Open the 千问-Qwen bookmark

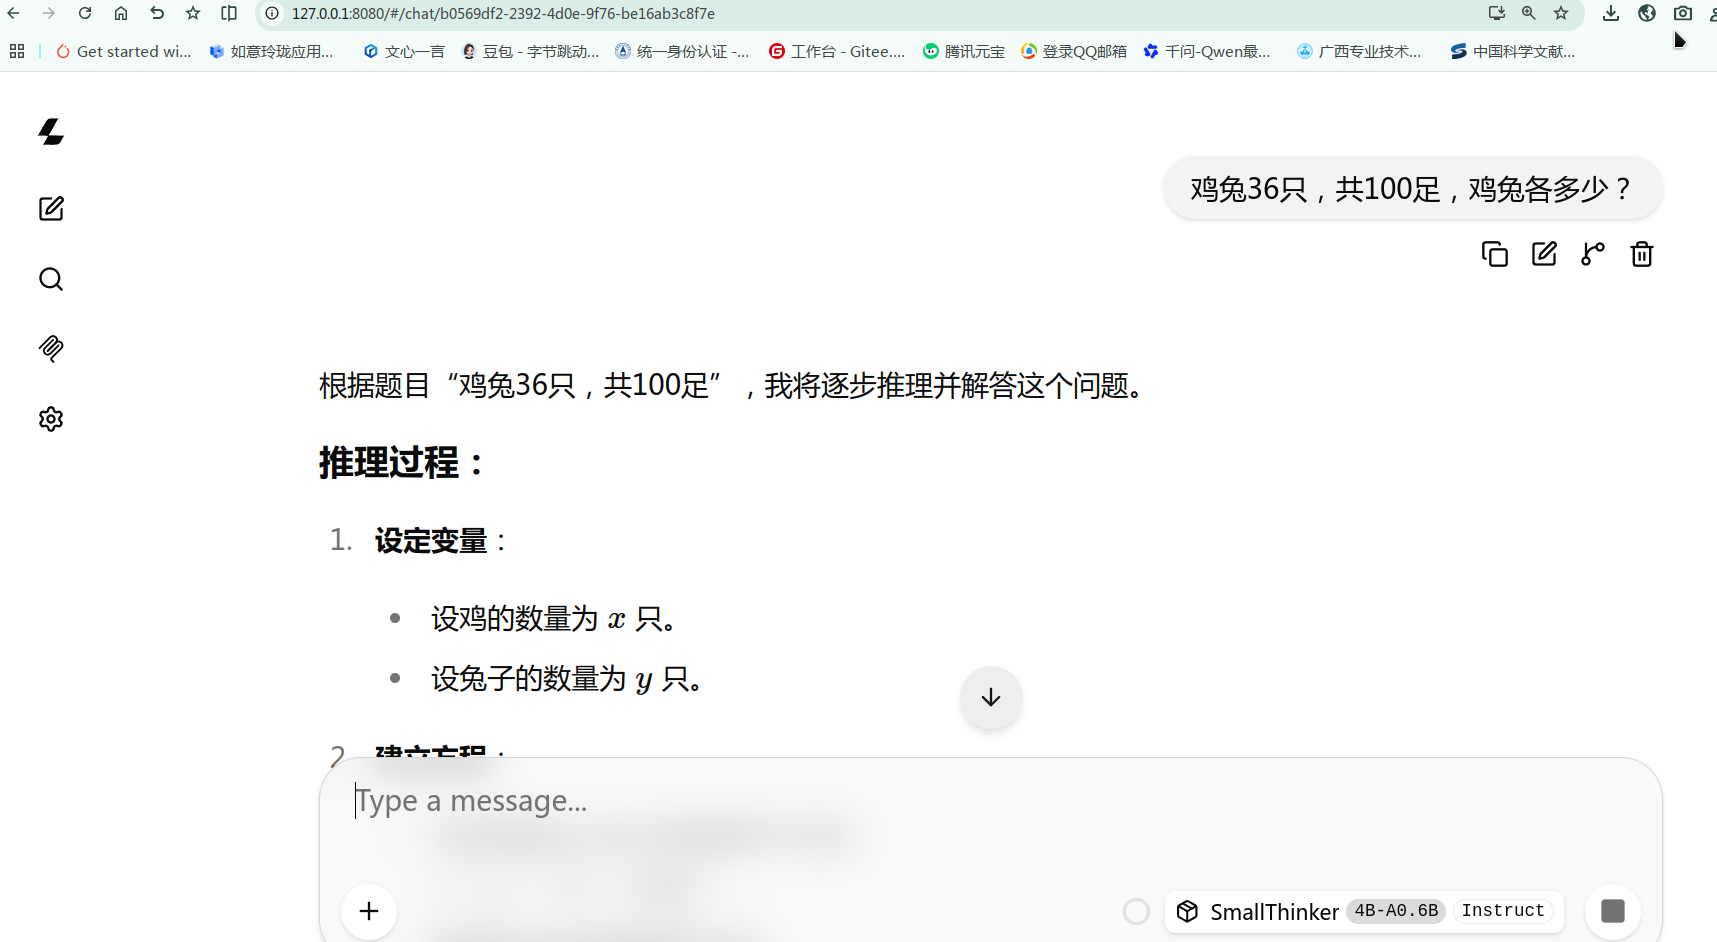[x=1207, y=51]
